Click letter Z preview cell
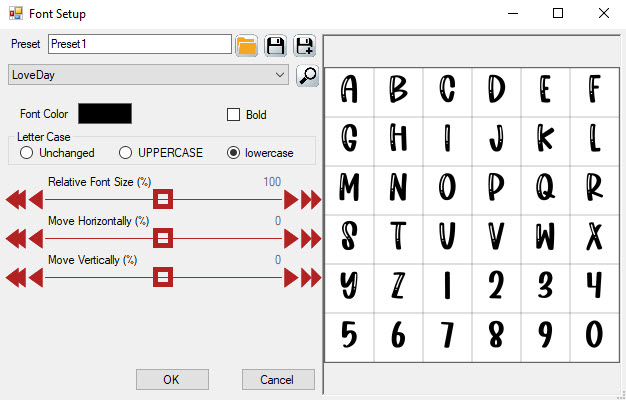This screenshot has height=400, width=626. (398, 288)
